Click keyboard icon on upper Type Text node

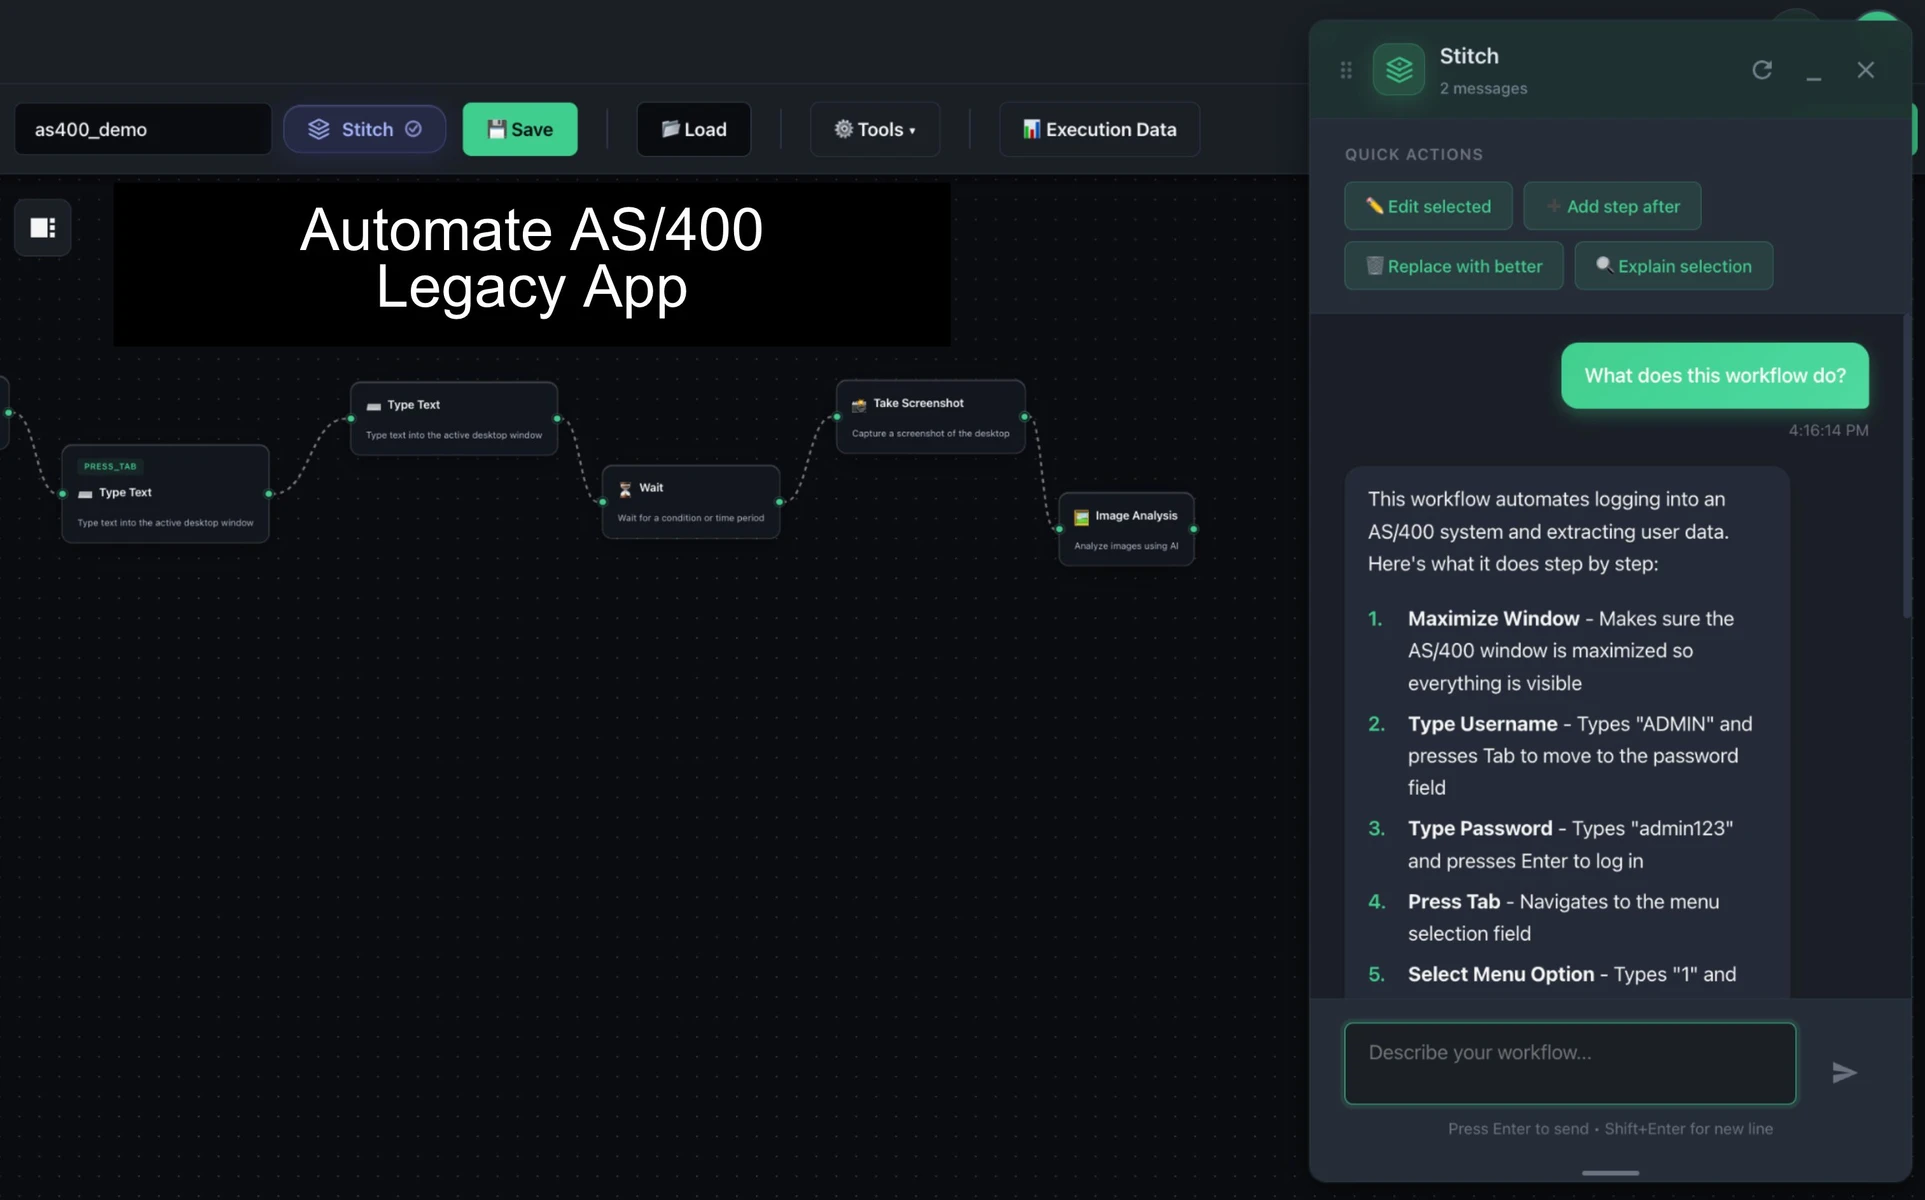(x=374, y=406)
